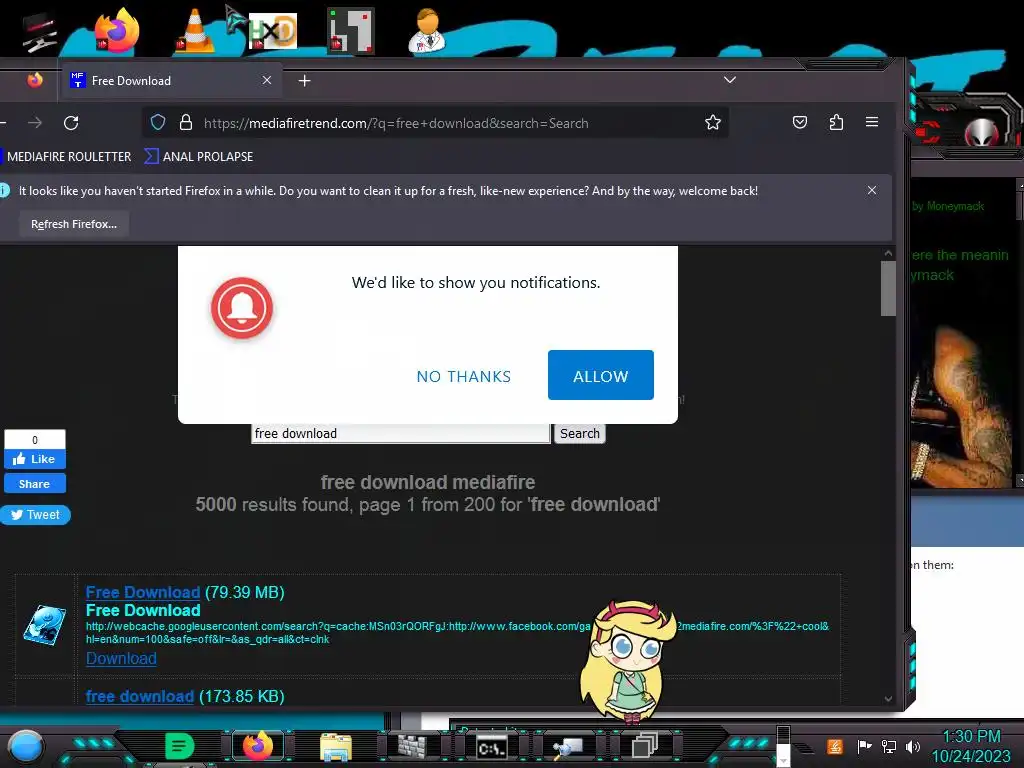Open the Extensions puzzle menu

(836, 122)
